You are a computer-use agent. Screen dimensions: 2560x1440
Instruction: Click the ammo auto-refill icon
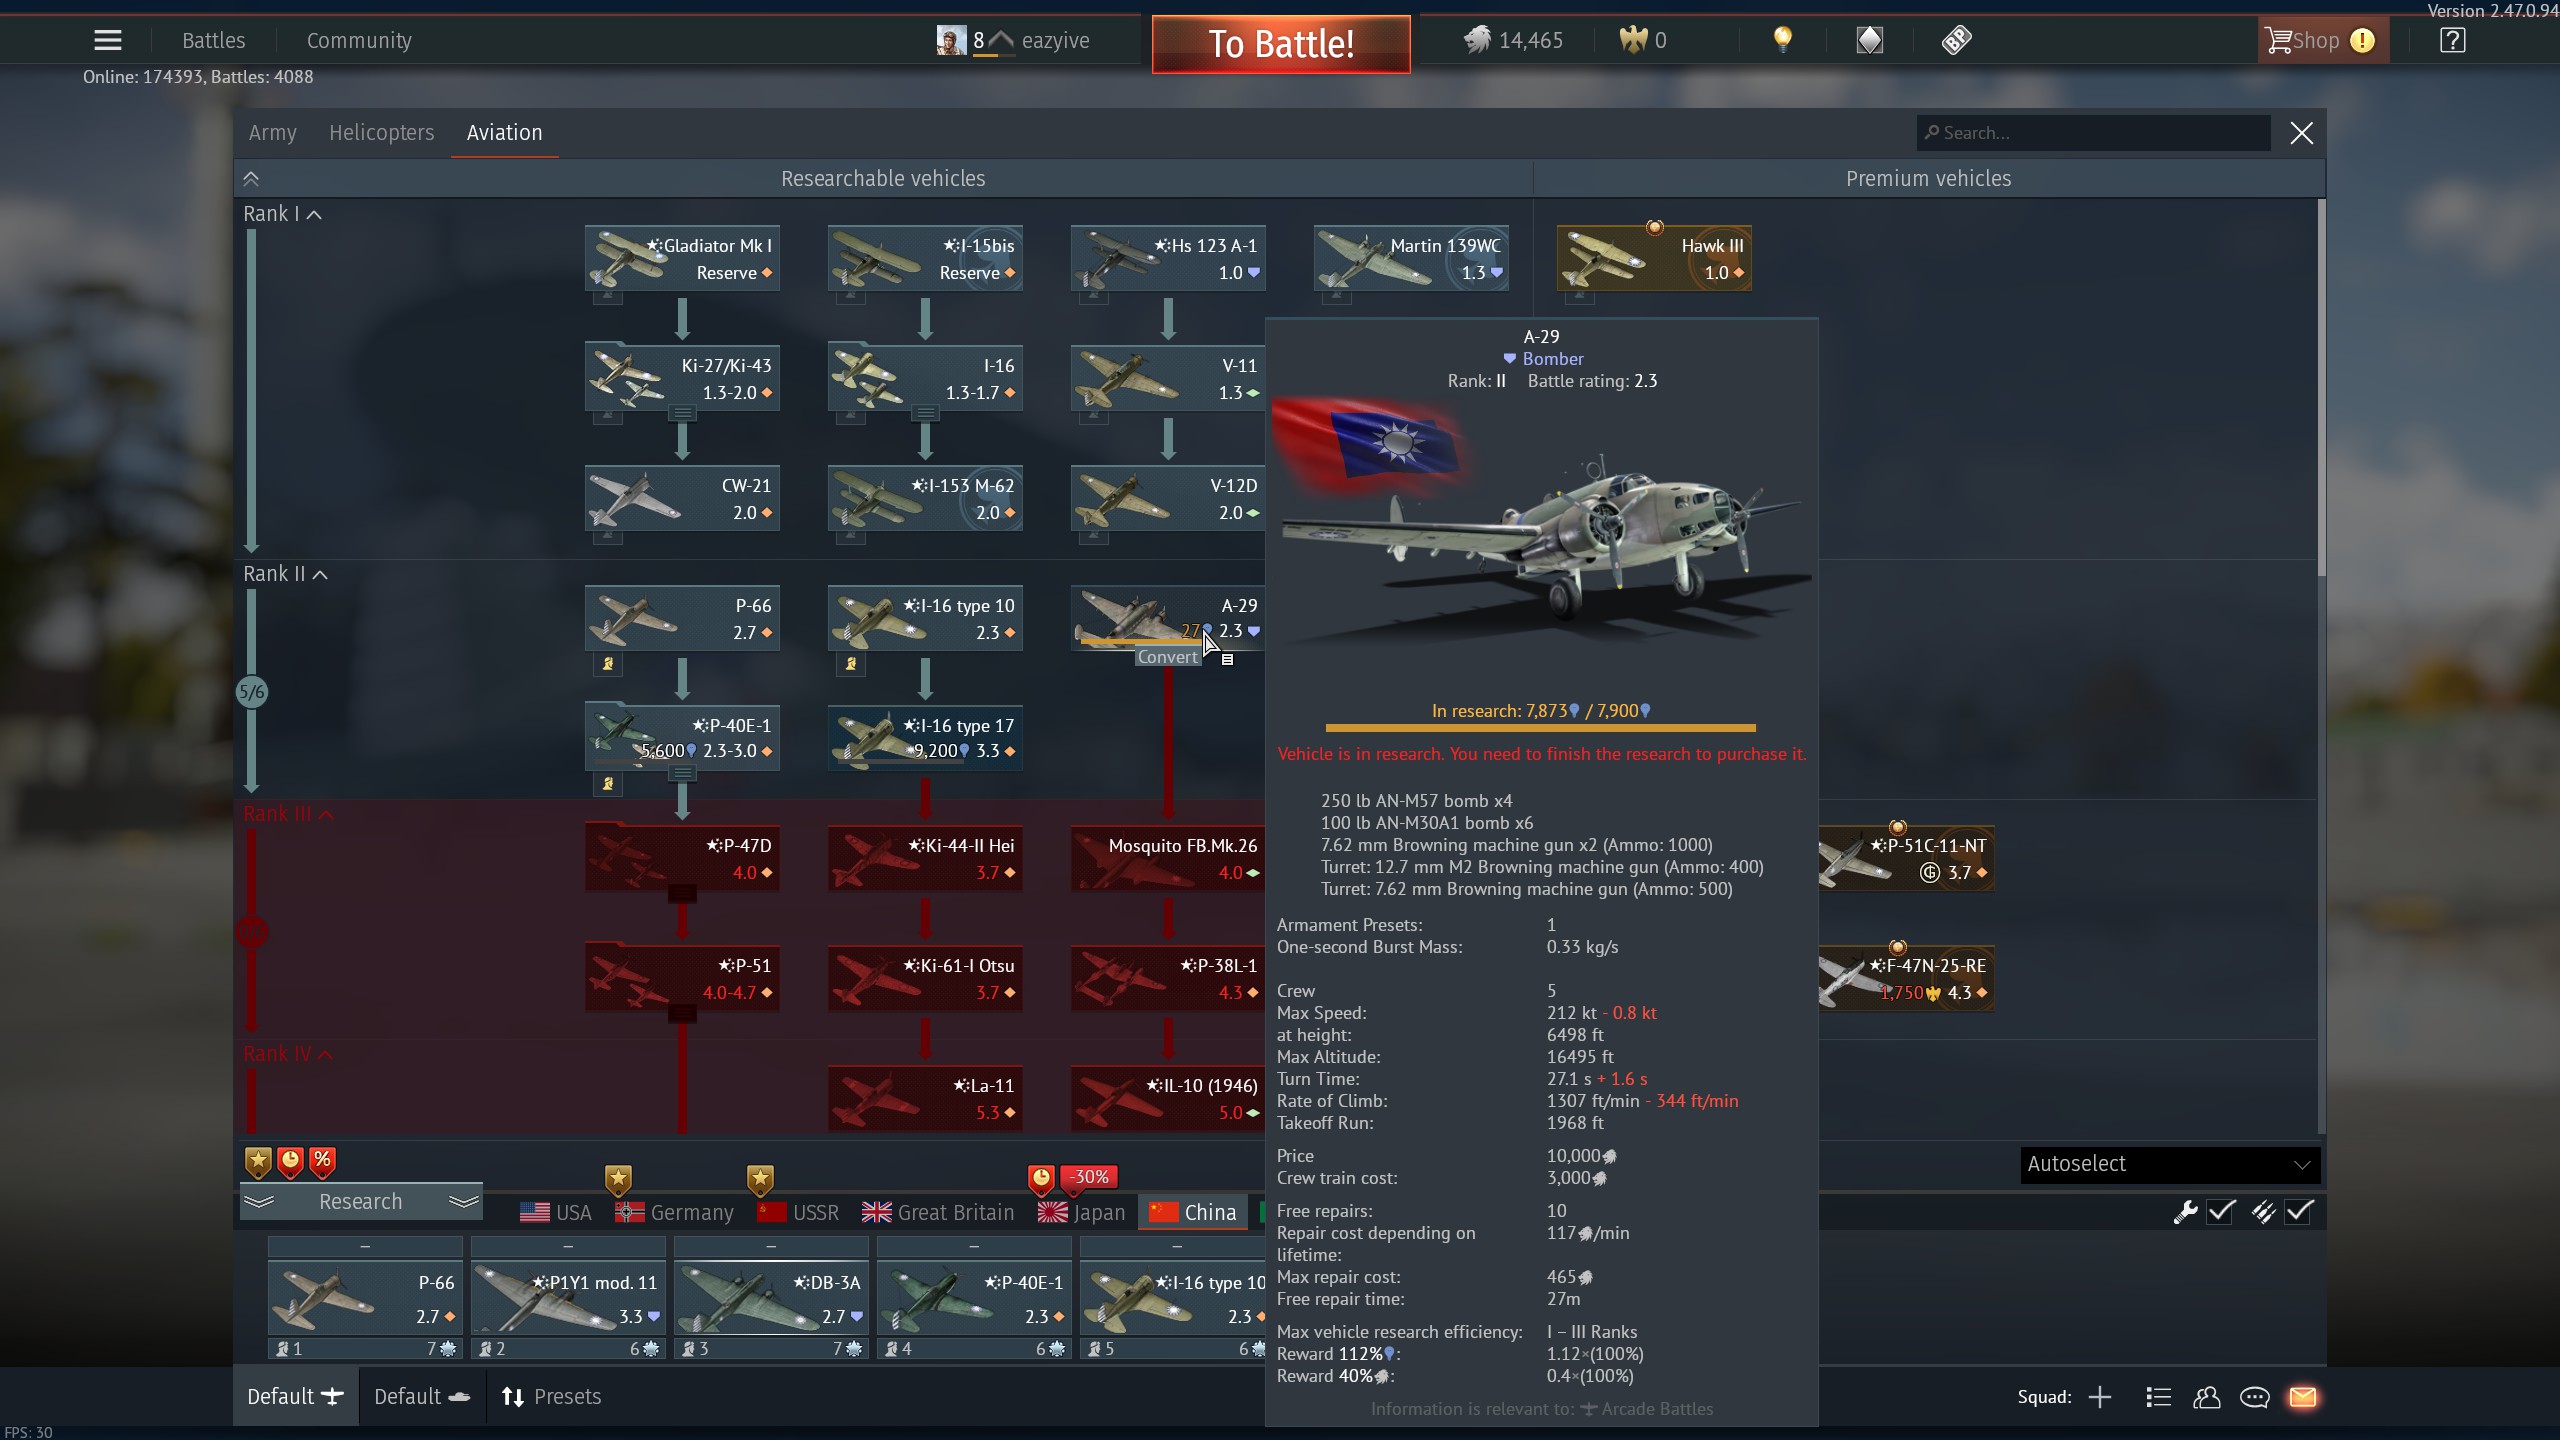2263,1212
